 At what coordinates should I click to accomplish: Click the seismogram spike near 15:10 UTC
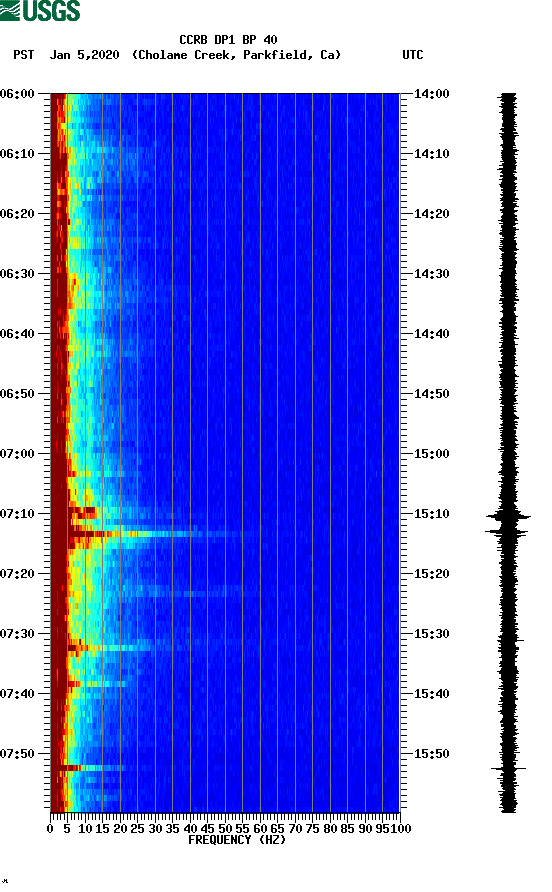coord(508,517)
